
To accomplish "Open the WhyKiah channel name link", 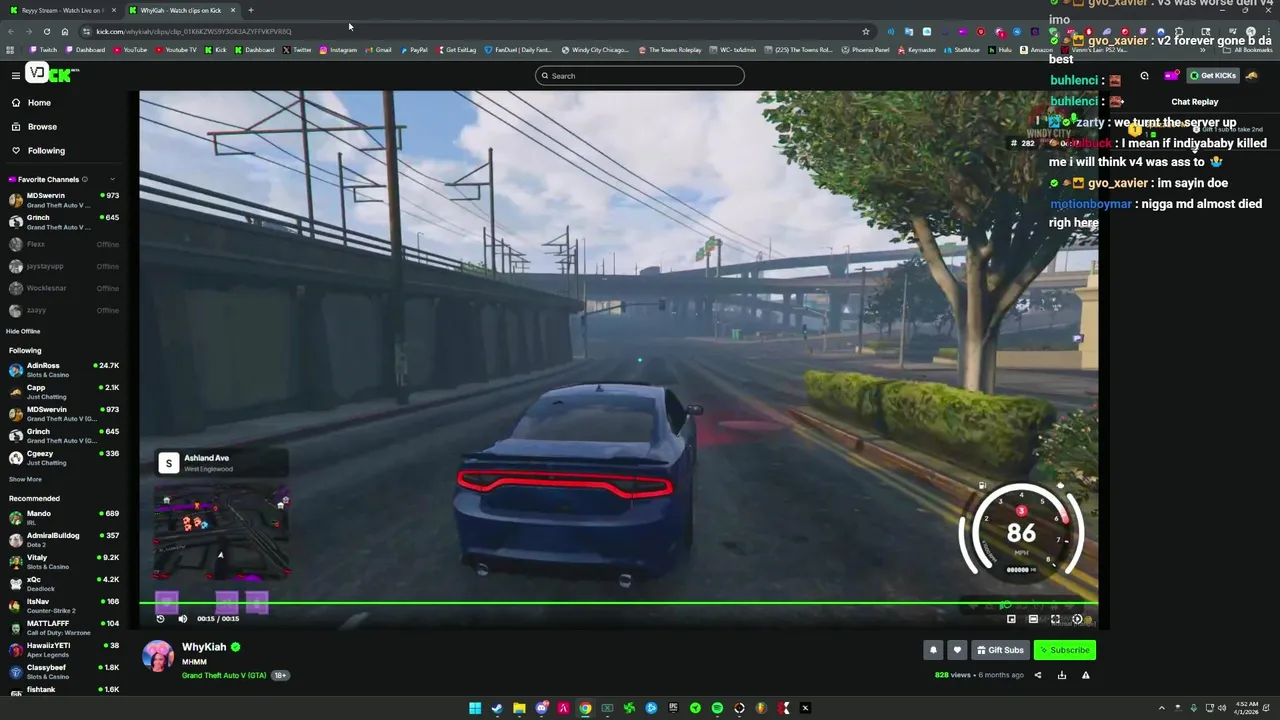I will coord(204,647).
